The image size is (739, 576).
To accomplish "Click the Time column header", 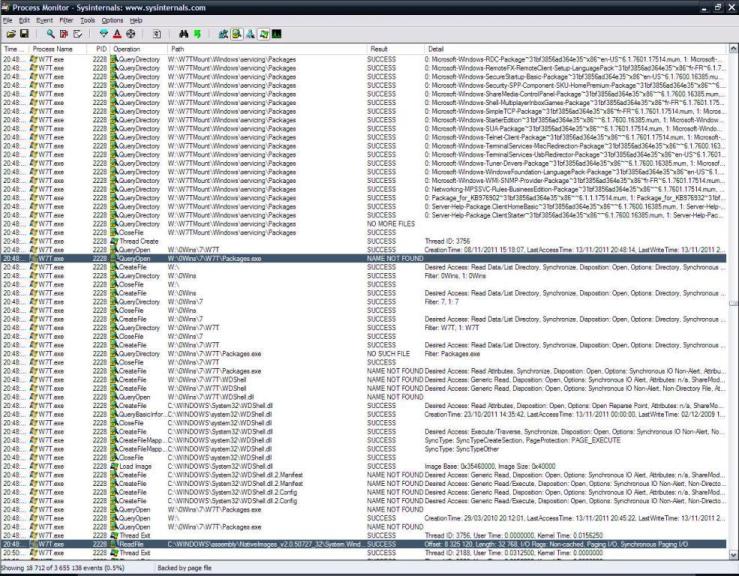I will tap(15, 49).
